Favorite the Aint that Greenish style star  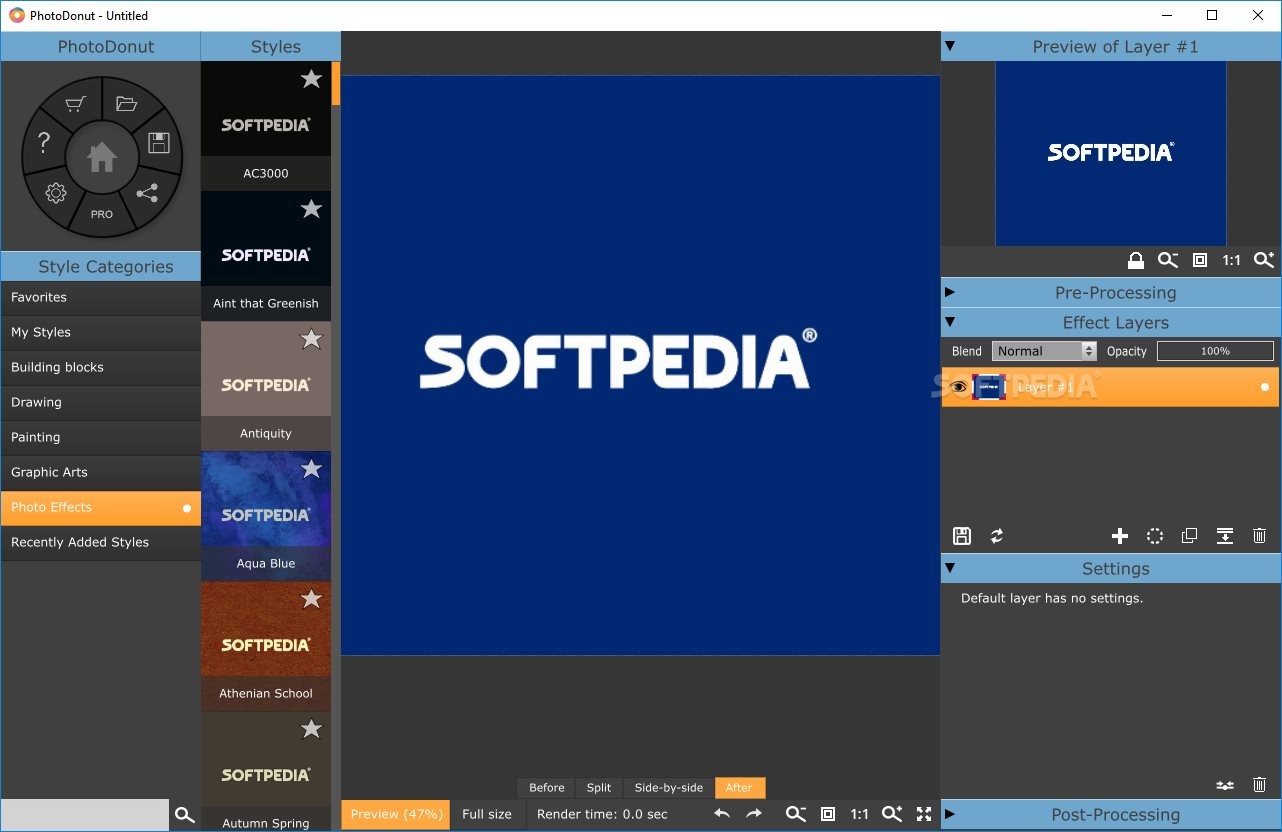point(312,209)
